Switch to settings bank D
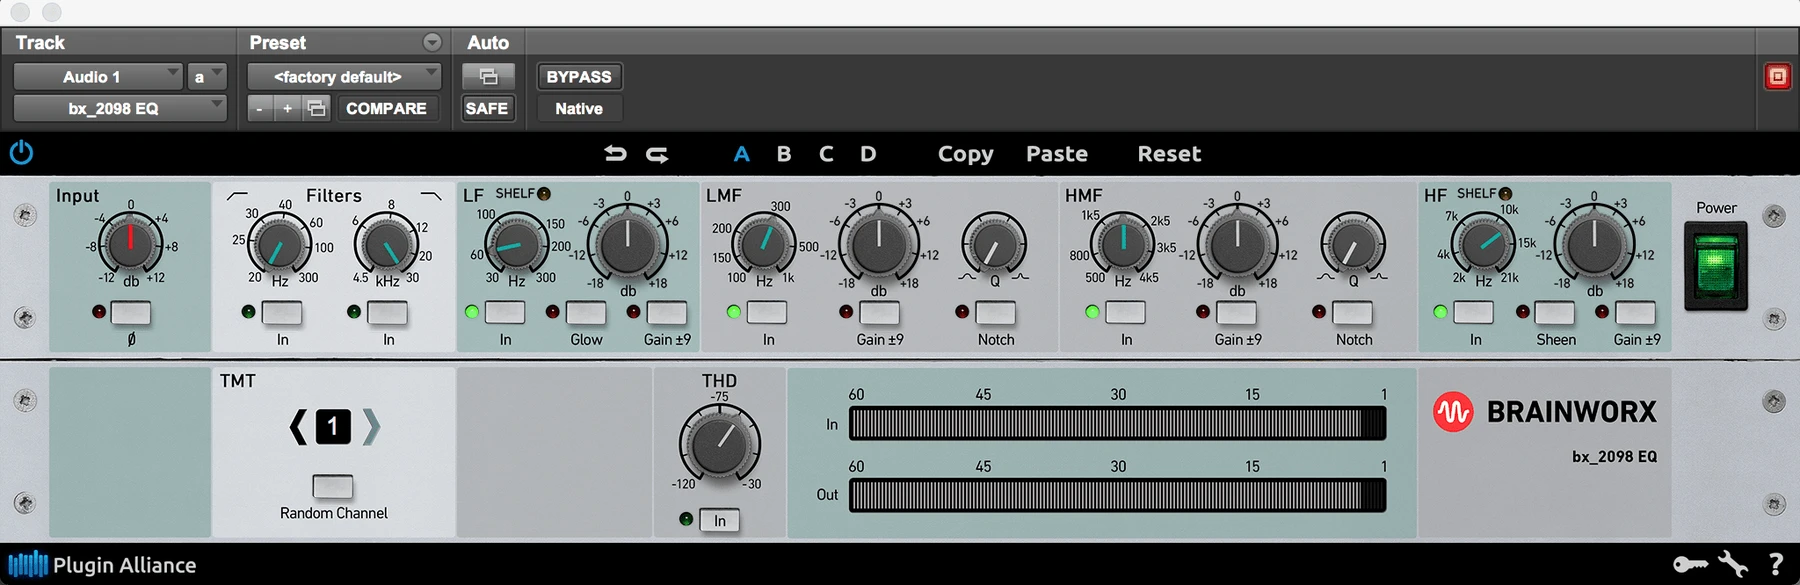The width and height of the screenshot is (1800, 585). coord(868,154)
